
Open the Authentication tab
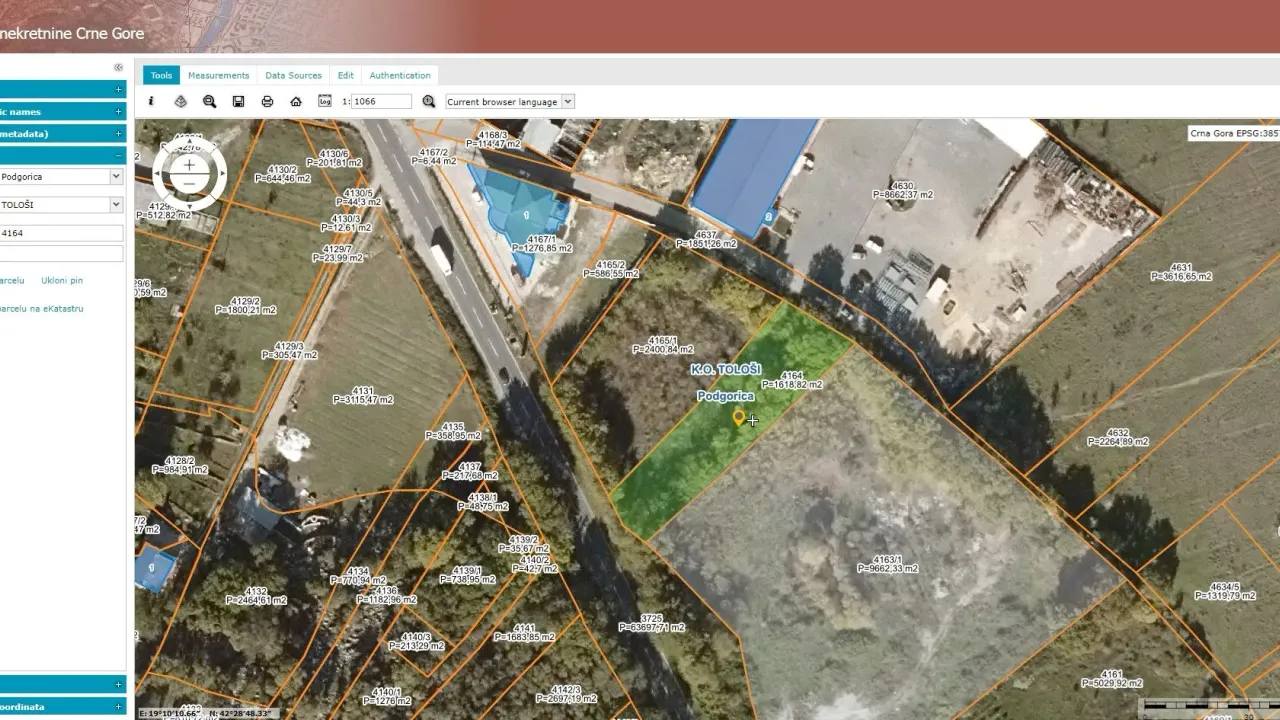click(x=400, y=75)
